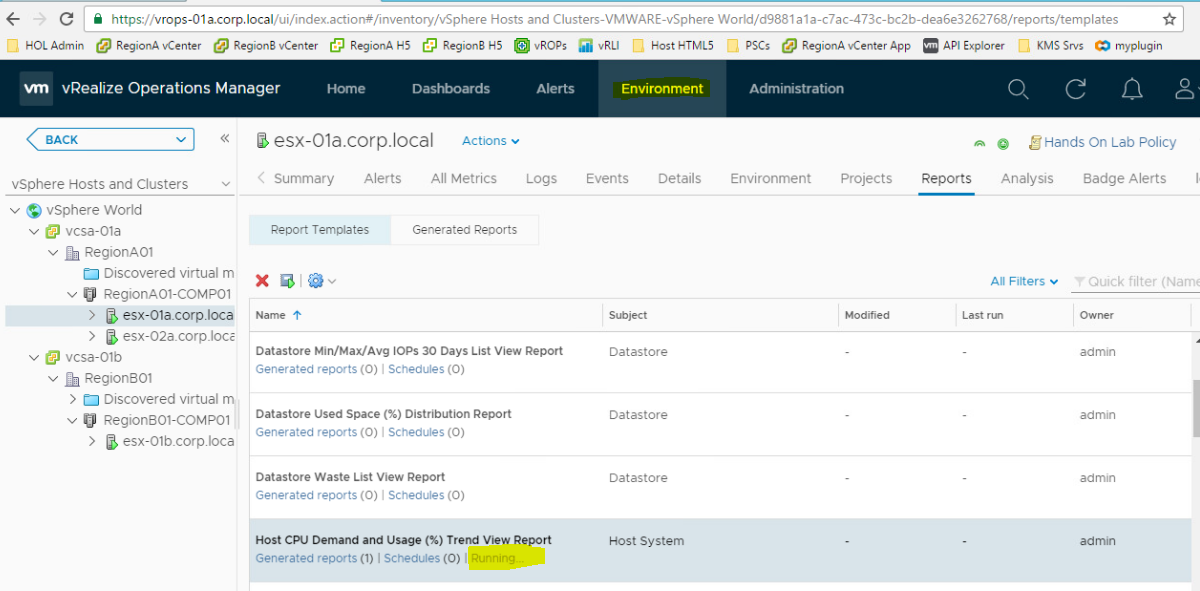Reload the page with browser refresh icon

pyautogui.click(x=67, y=19)
